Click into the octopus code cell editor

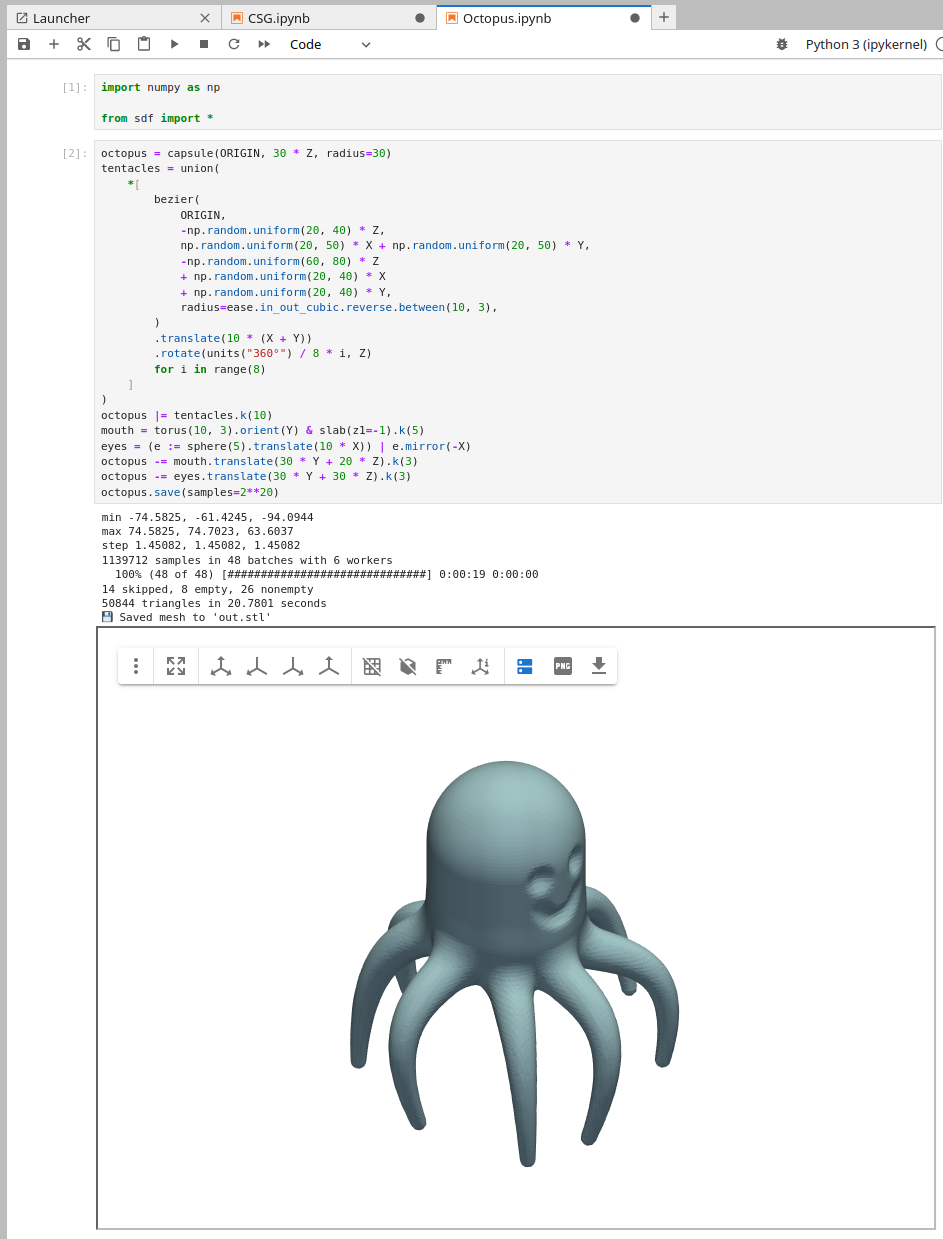[517, 322]
